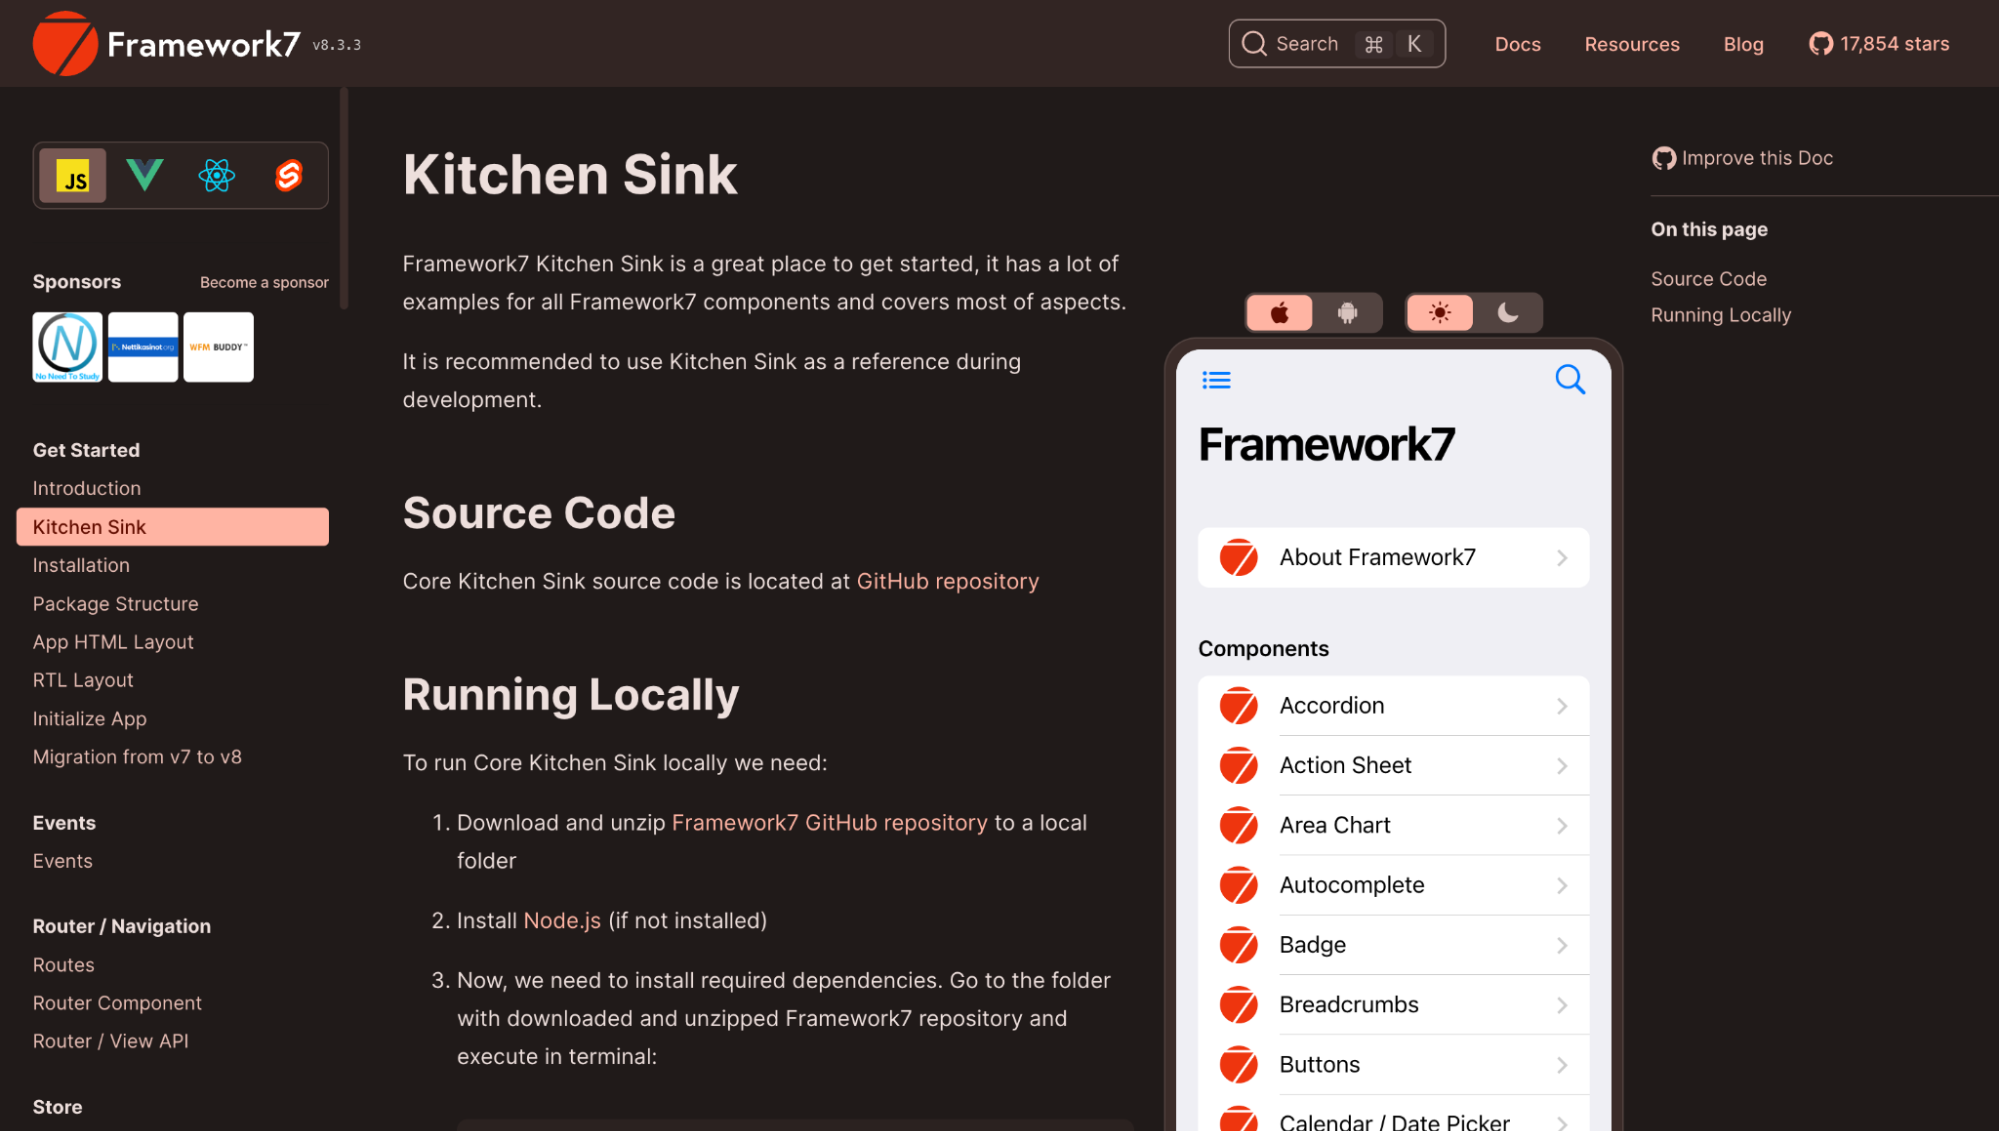Click the icon beside Badge
This screenshot has height=1132, width=1999.
[1238, 946]
